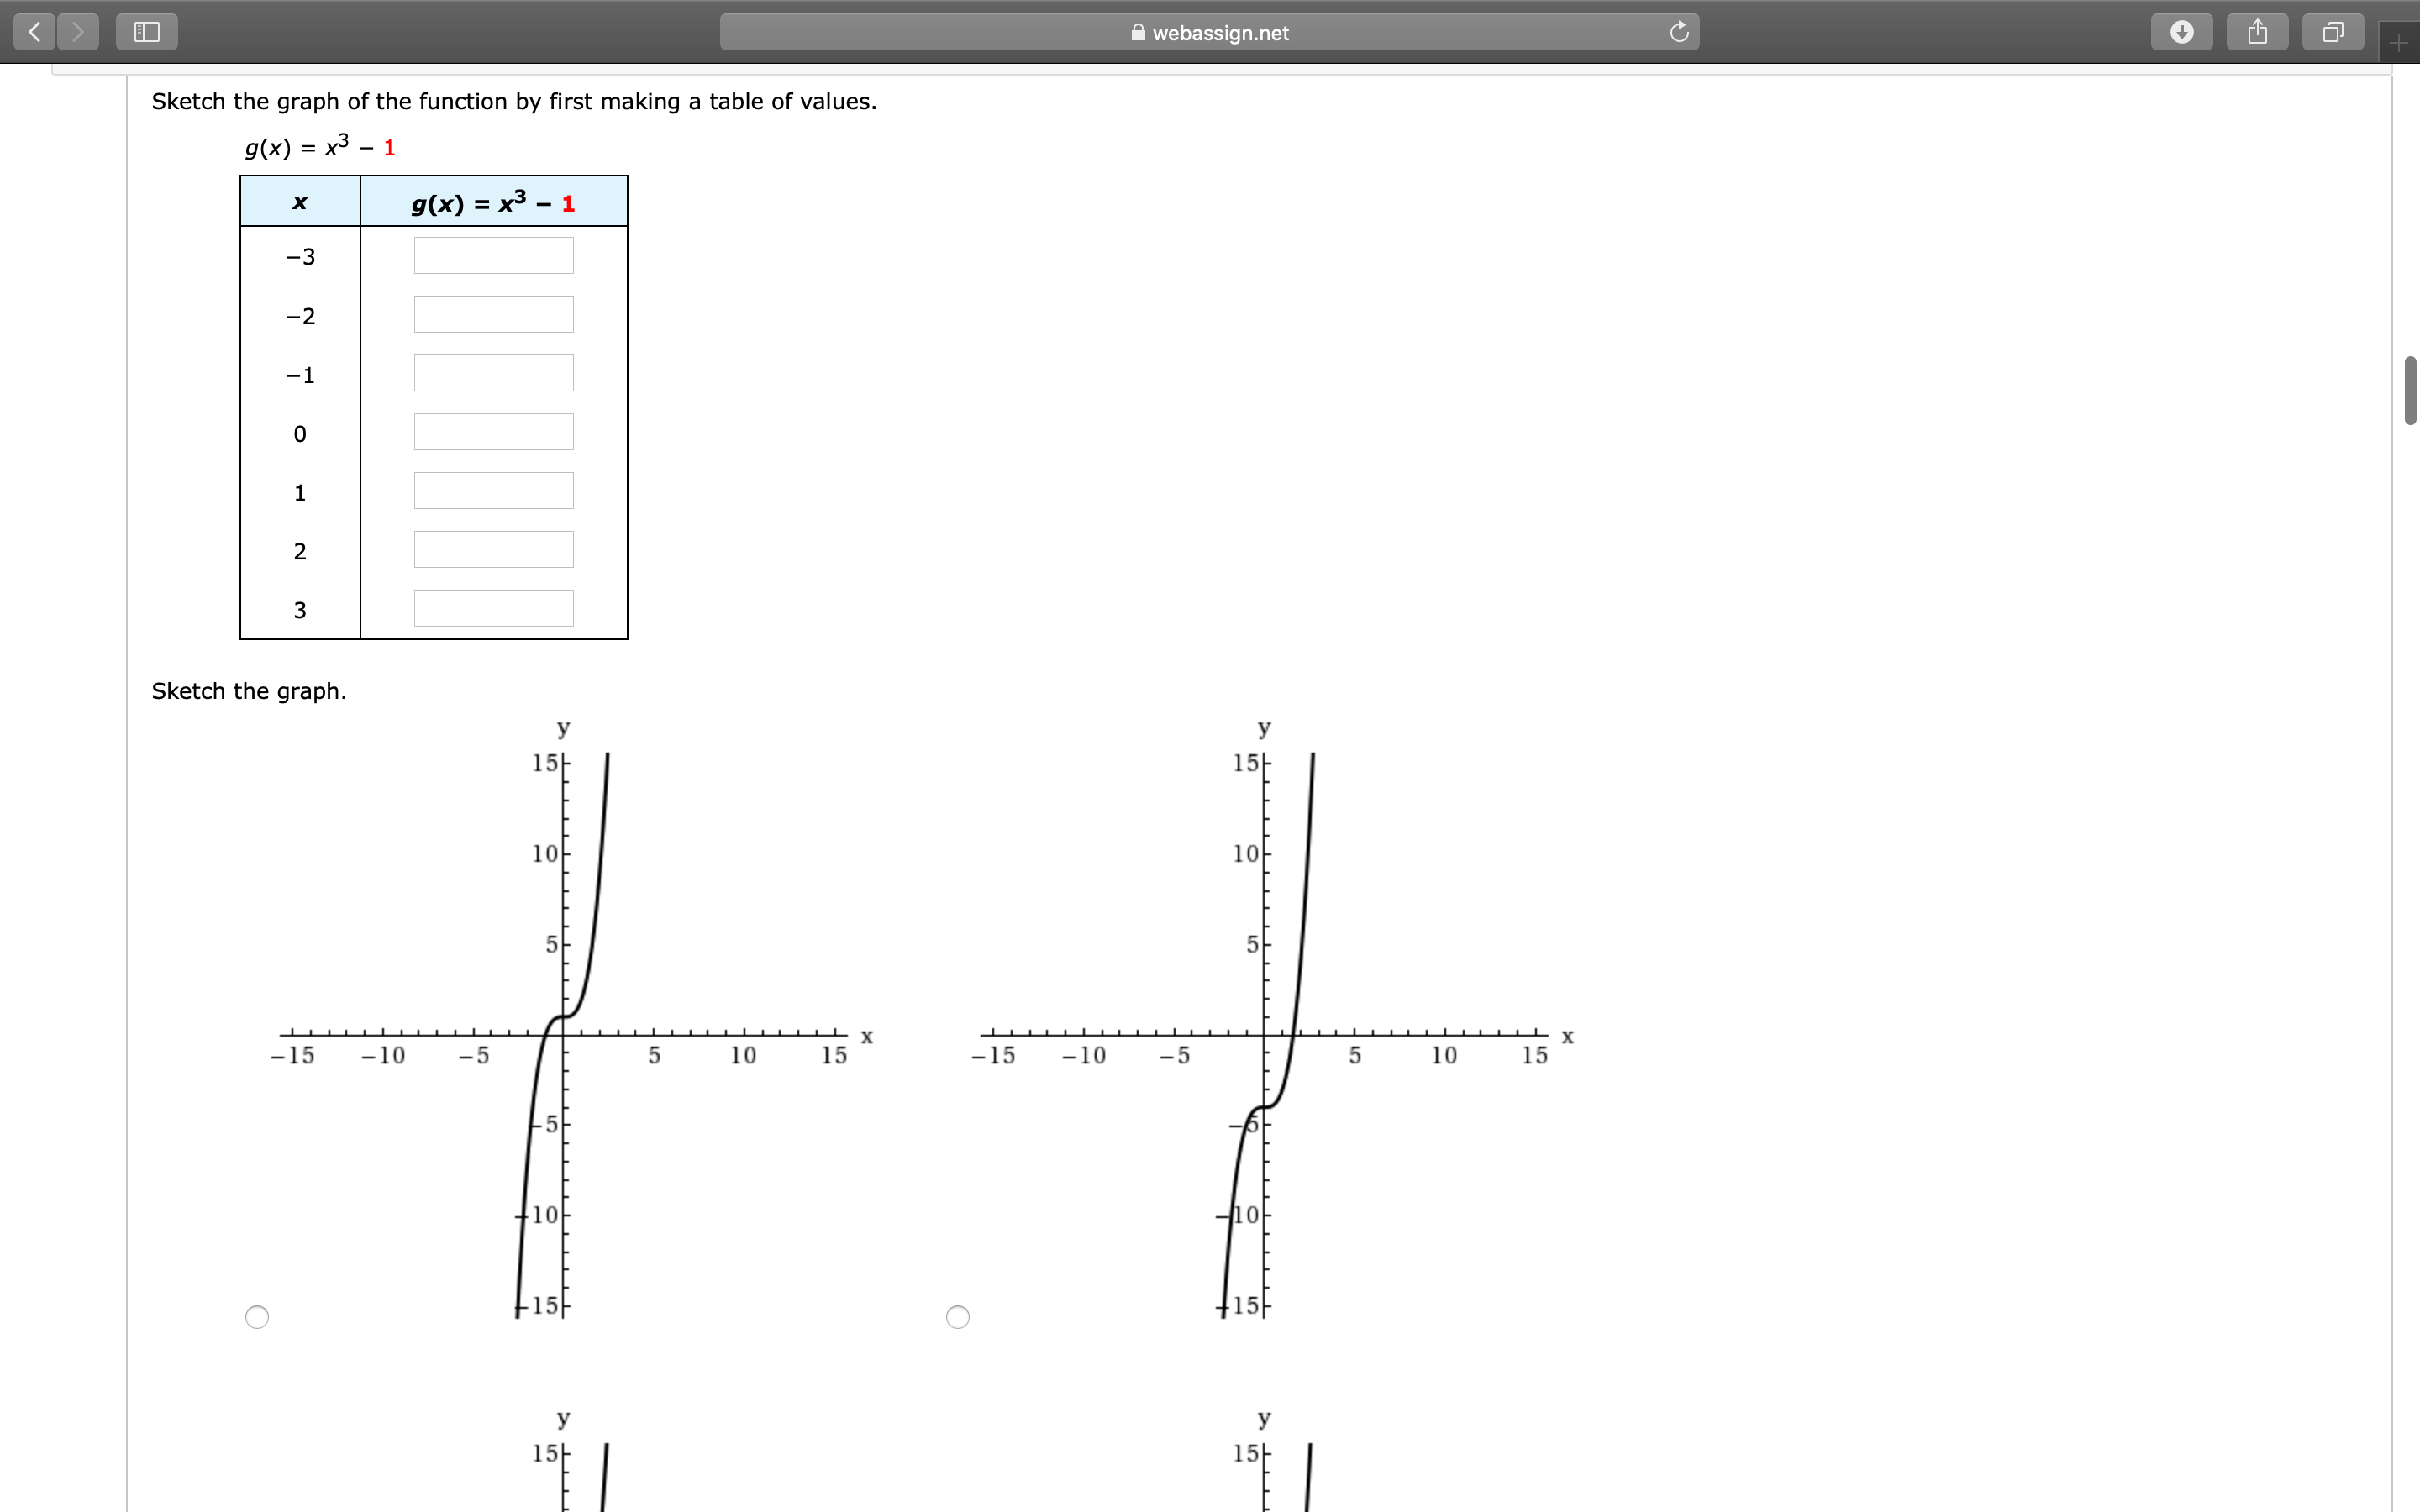Click the page vertical scrollbar thumb
Viewport: 2420px width, 1512px height.
coord(2410,390)
